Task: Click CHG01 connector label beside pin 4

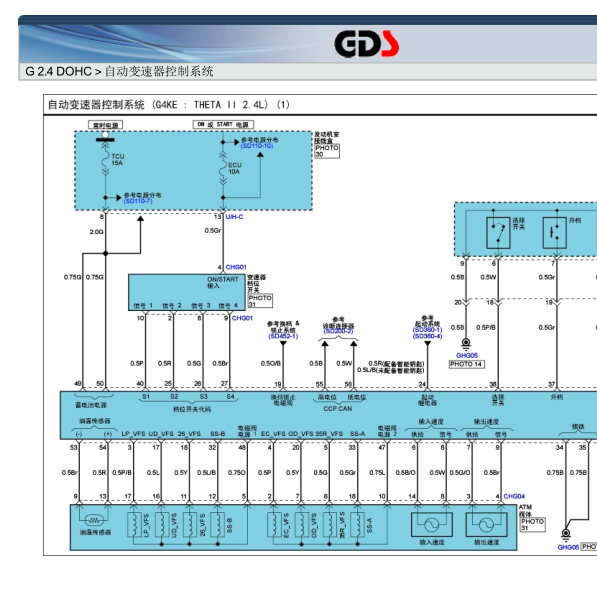Action: [x=236, y=267]
